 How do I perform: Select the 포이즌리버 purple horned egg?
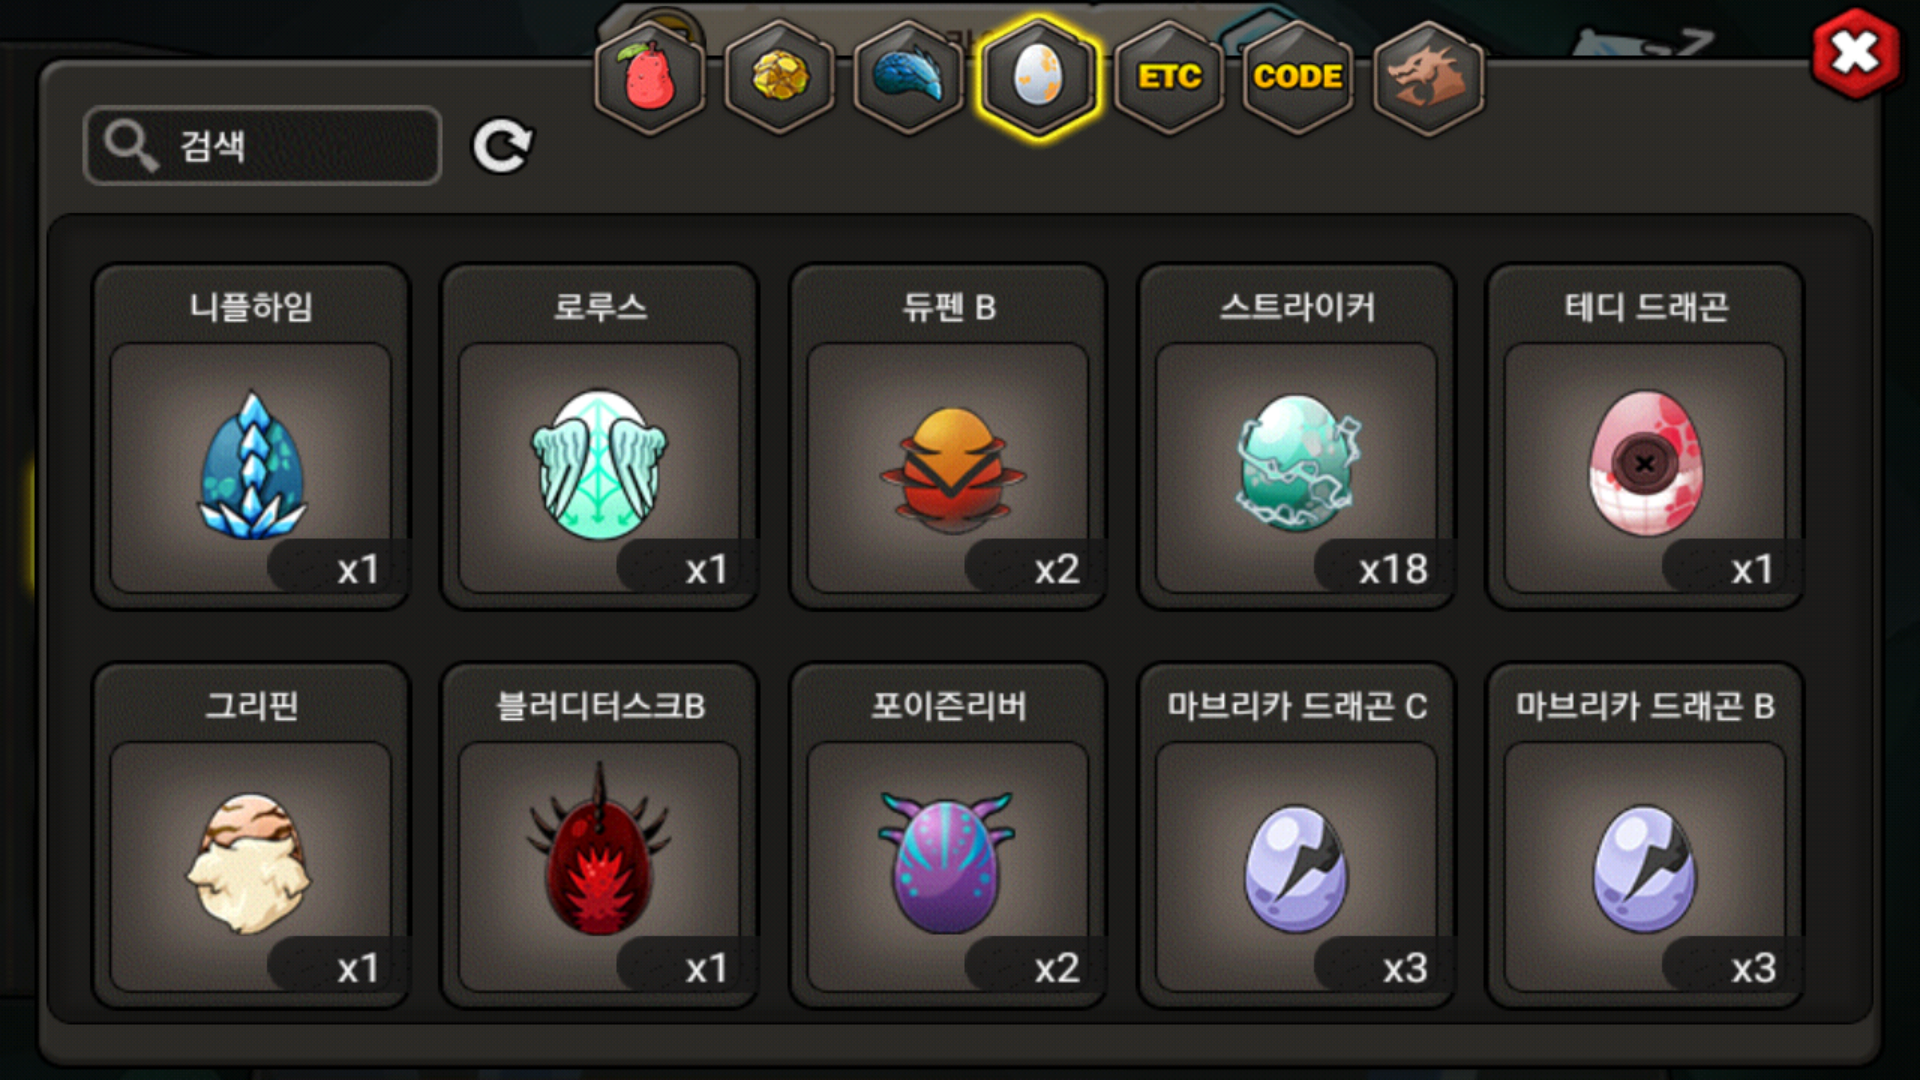click(948, 835)
